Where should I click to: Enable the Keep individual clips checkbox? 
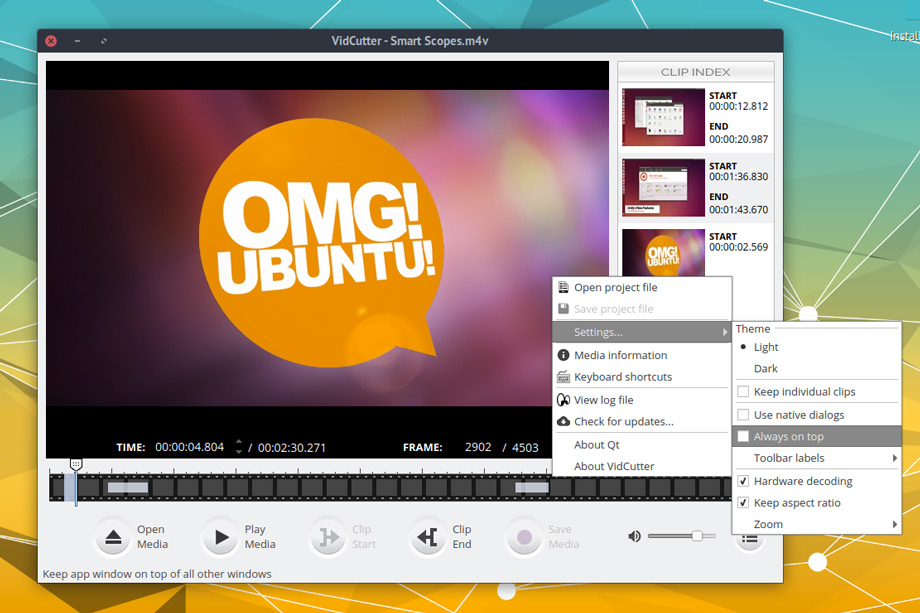[x=743, y=392]
